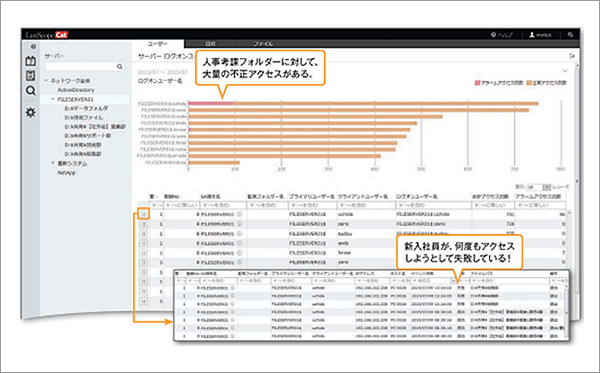Click the filter field under ログオンユーザー名 column
The height and width of the screenshot is (373, 600).
[x=433, y=205]
